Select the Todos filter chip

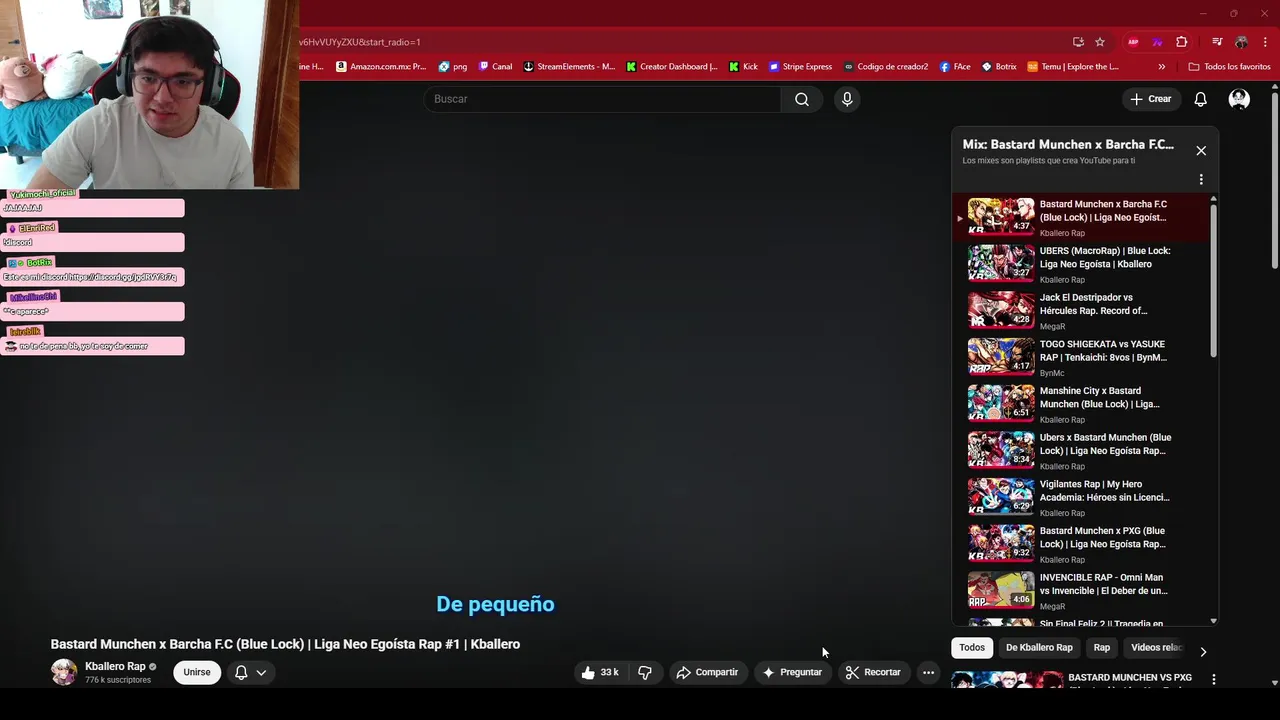pyautogui.click(x=972, y=648)
